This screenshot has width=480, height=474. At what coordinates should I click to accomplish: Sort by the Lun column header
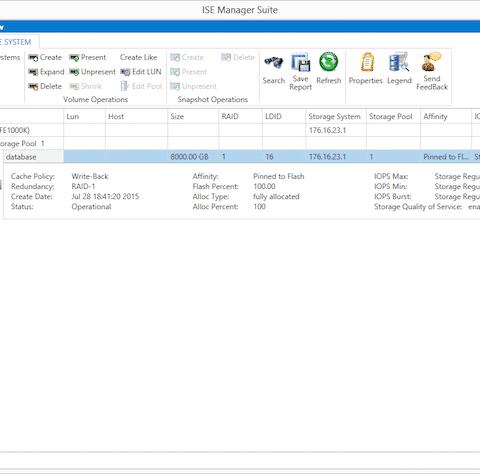point(85,116)
